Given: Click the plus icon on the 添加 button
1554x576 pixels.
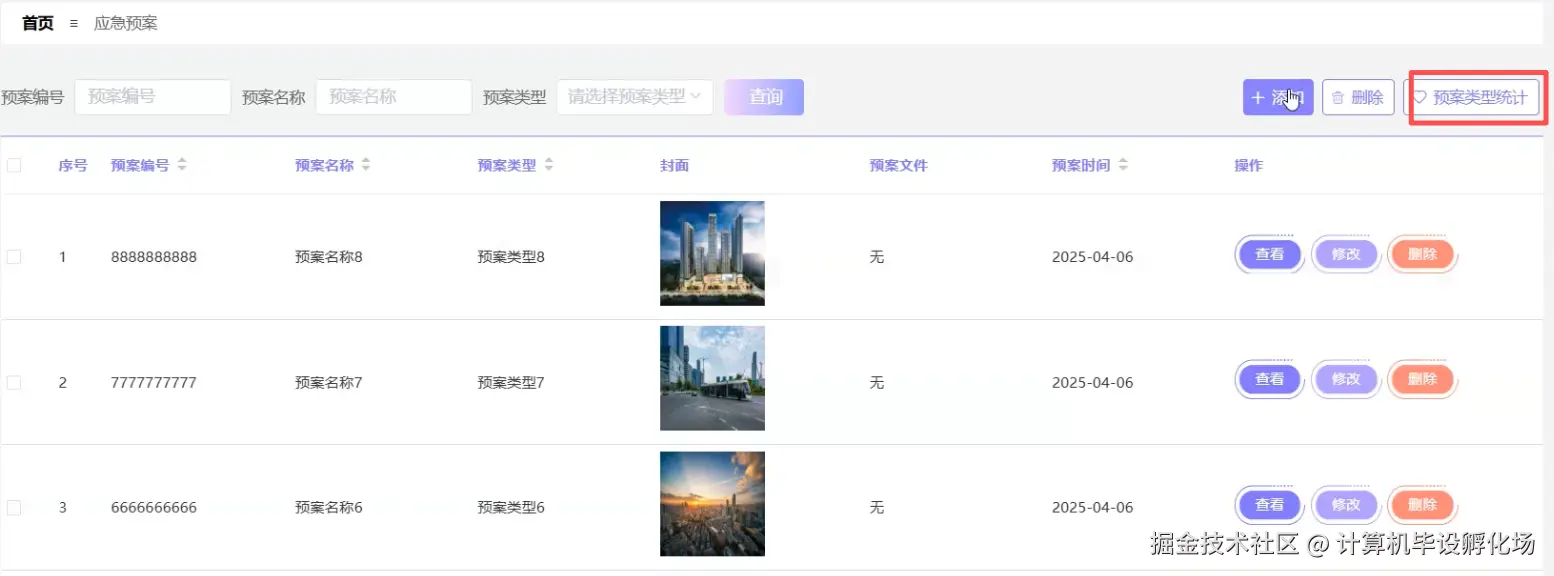Looking at the screenshot, I should 1261,97.
